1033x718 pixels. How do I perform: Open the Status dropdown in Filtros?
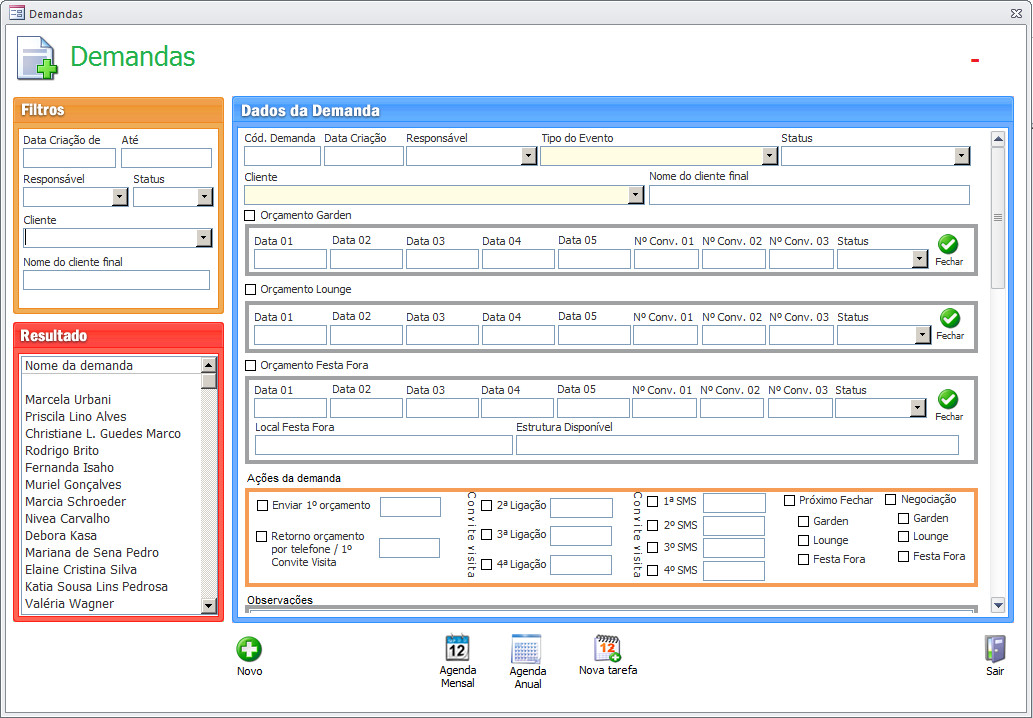coord(205,197)
